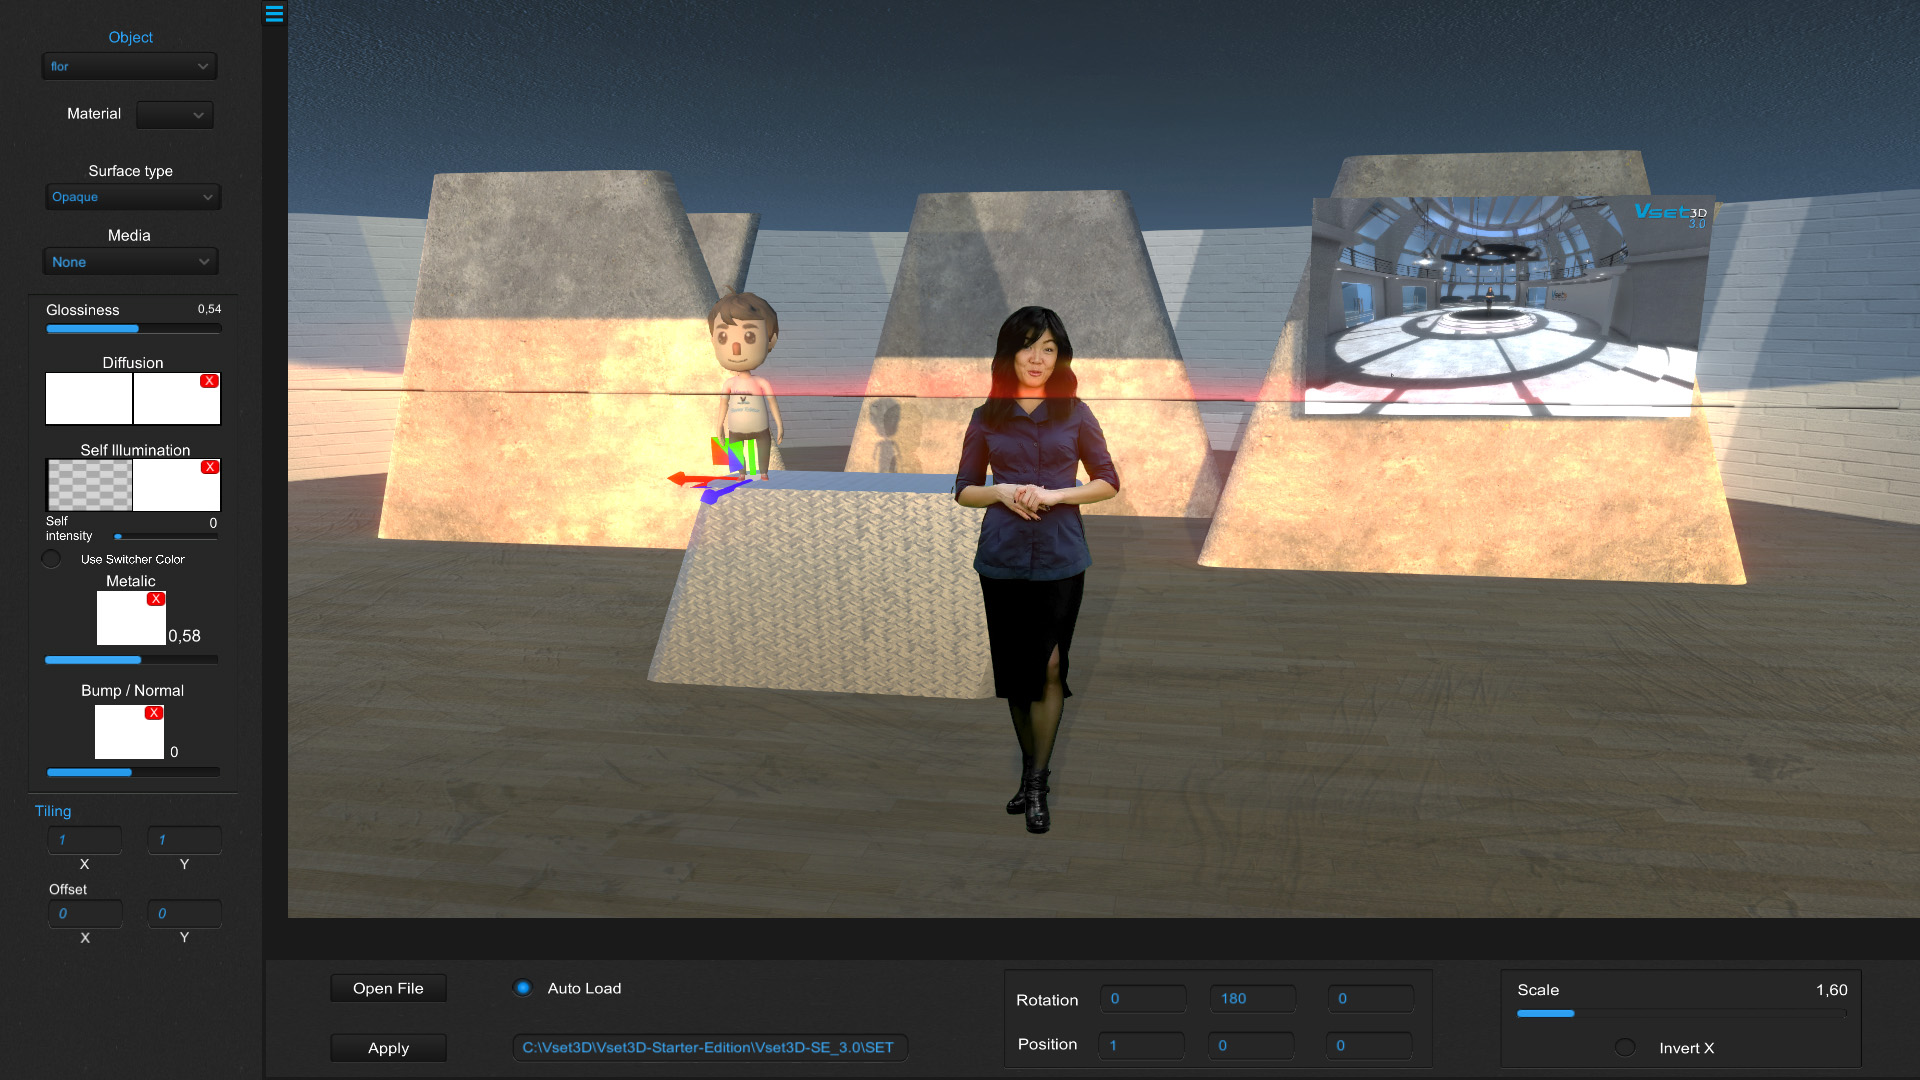Screen dimensions: 1920x1080
Task: Click the Tiling Y input field
Action: pos(185,840)
